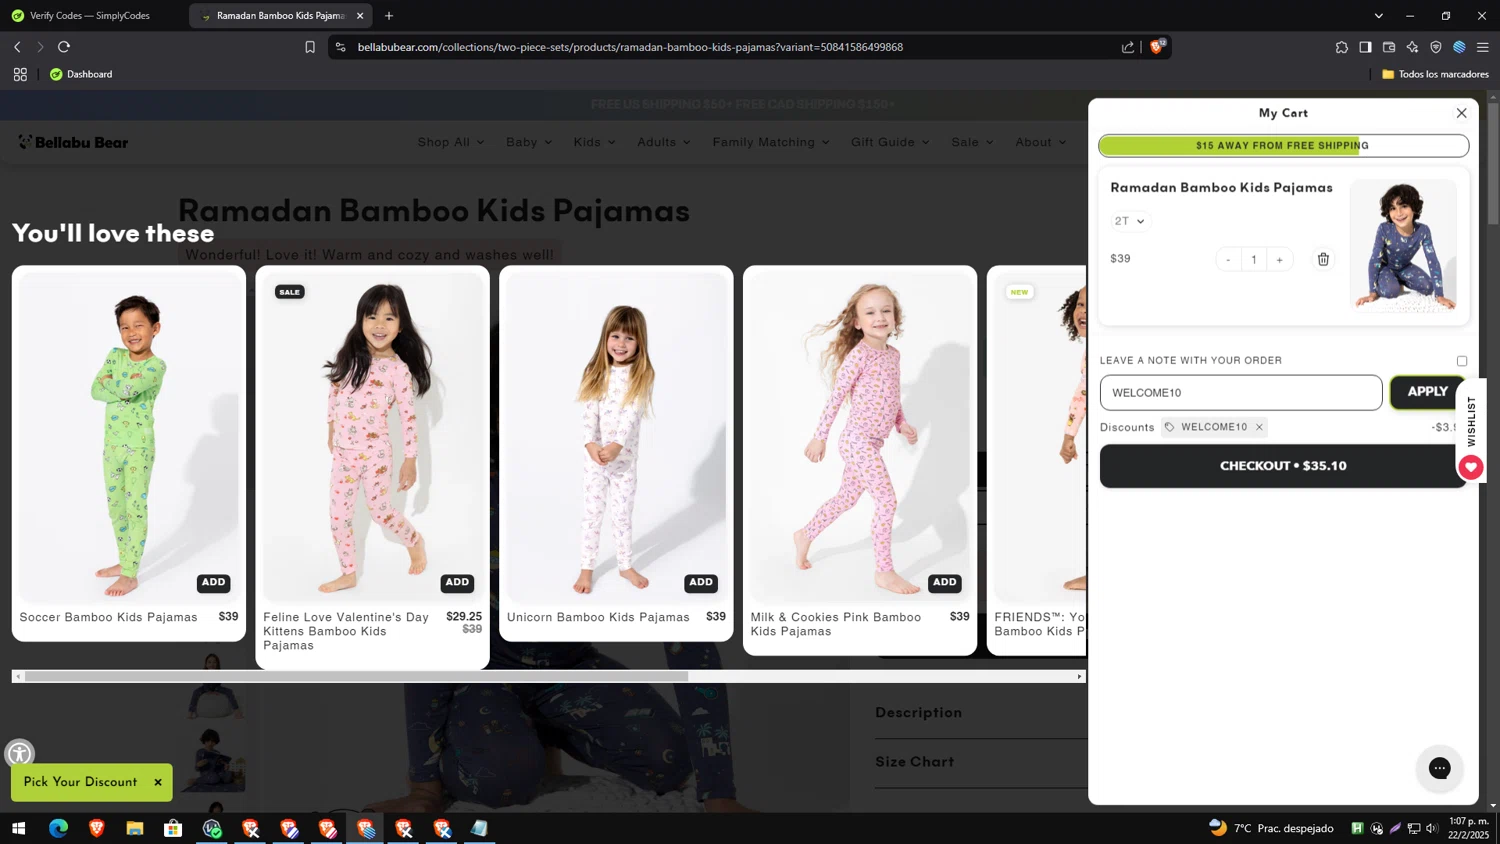Viewport: 1500px width, 844px height.
Task: Open the Wishlist side tab
Action: pos(1471,421)
